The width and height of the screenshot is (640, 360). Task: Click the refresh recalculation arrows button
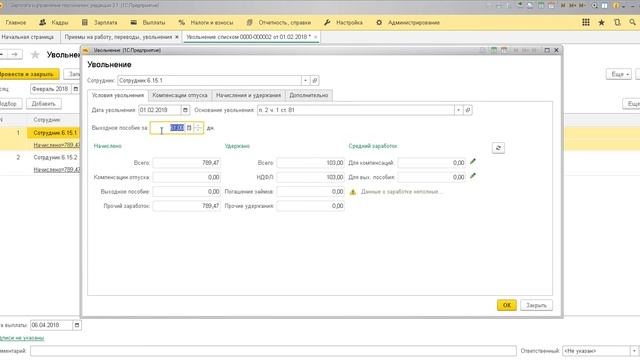tap(498, 148)
